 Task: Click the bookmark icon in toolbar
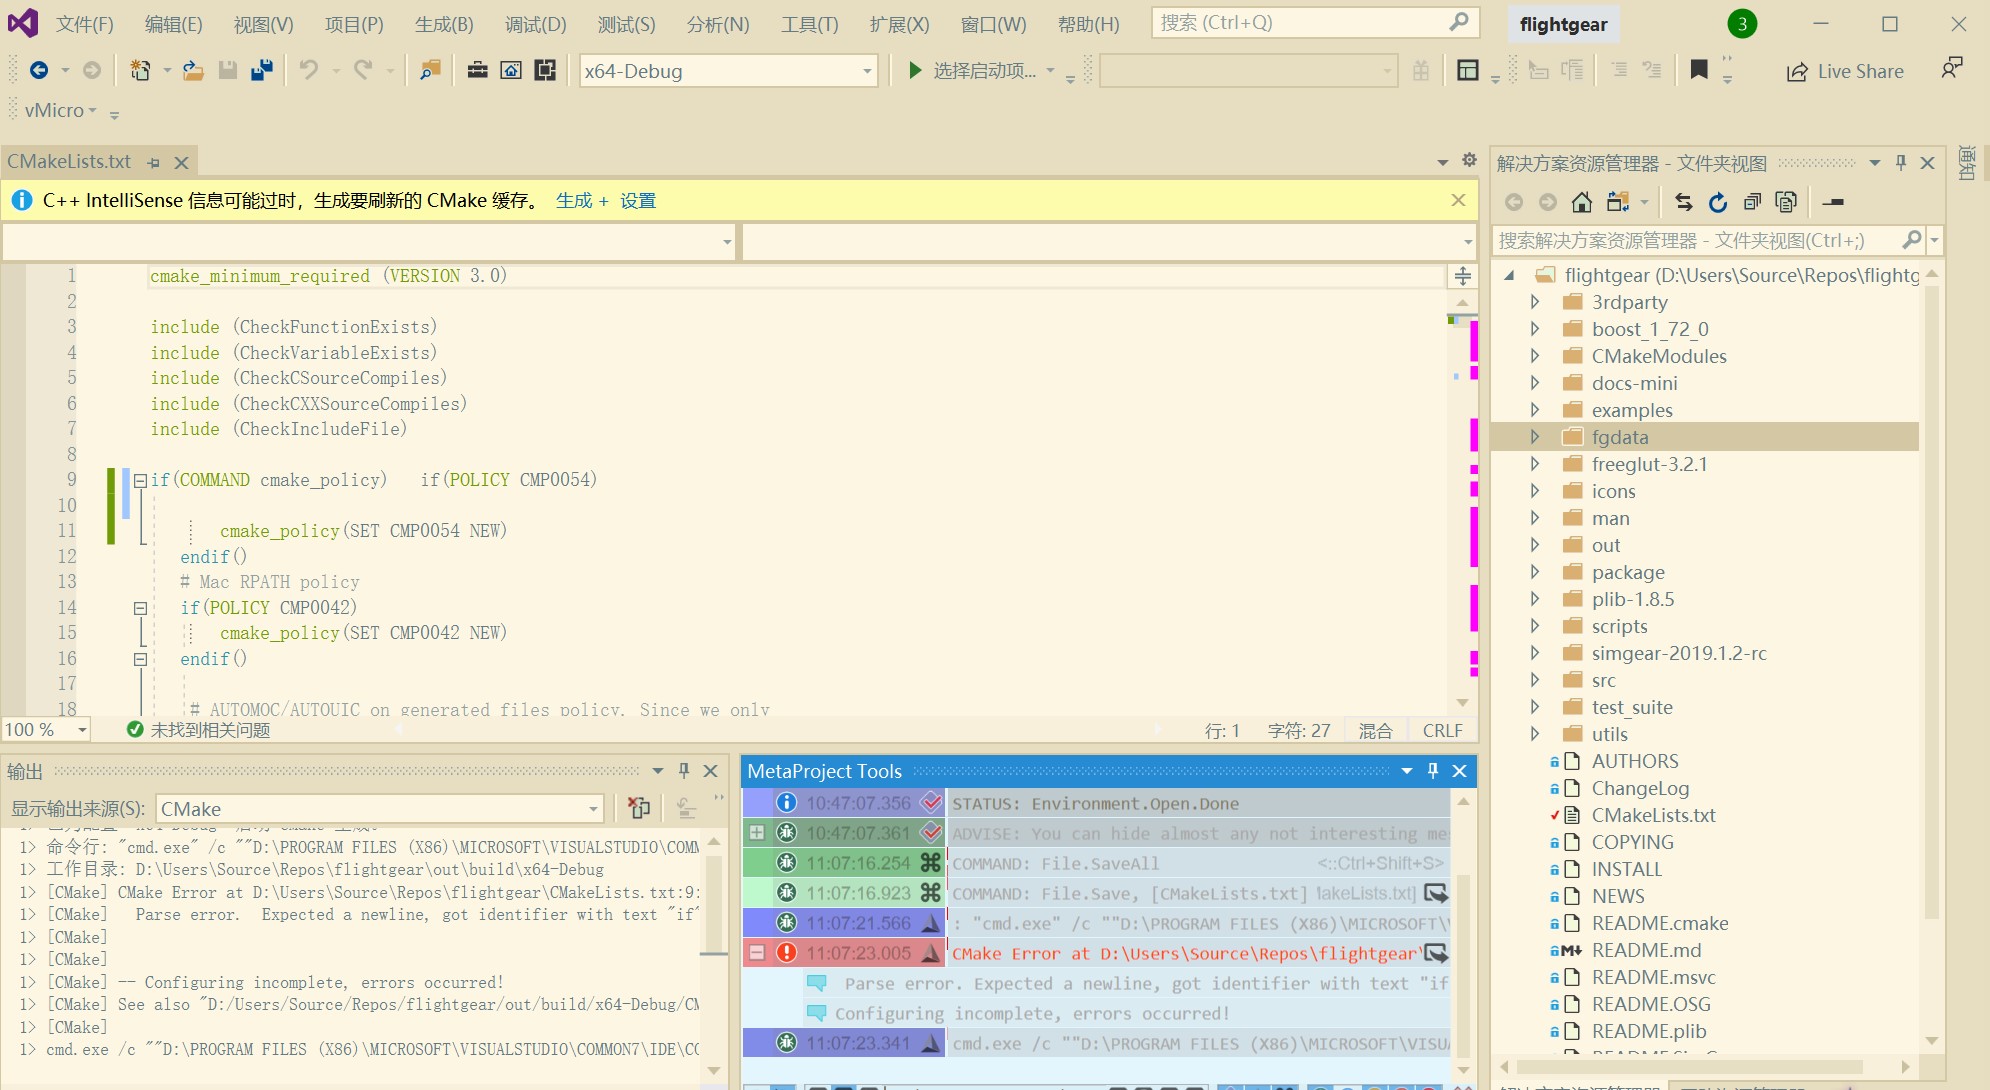pyautogui.click(x=1699, y=69)
